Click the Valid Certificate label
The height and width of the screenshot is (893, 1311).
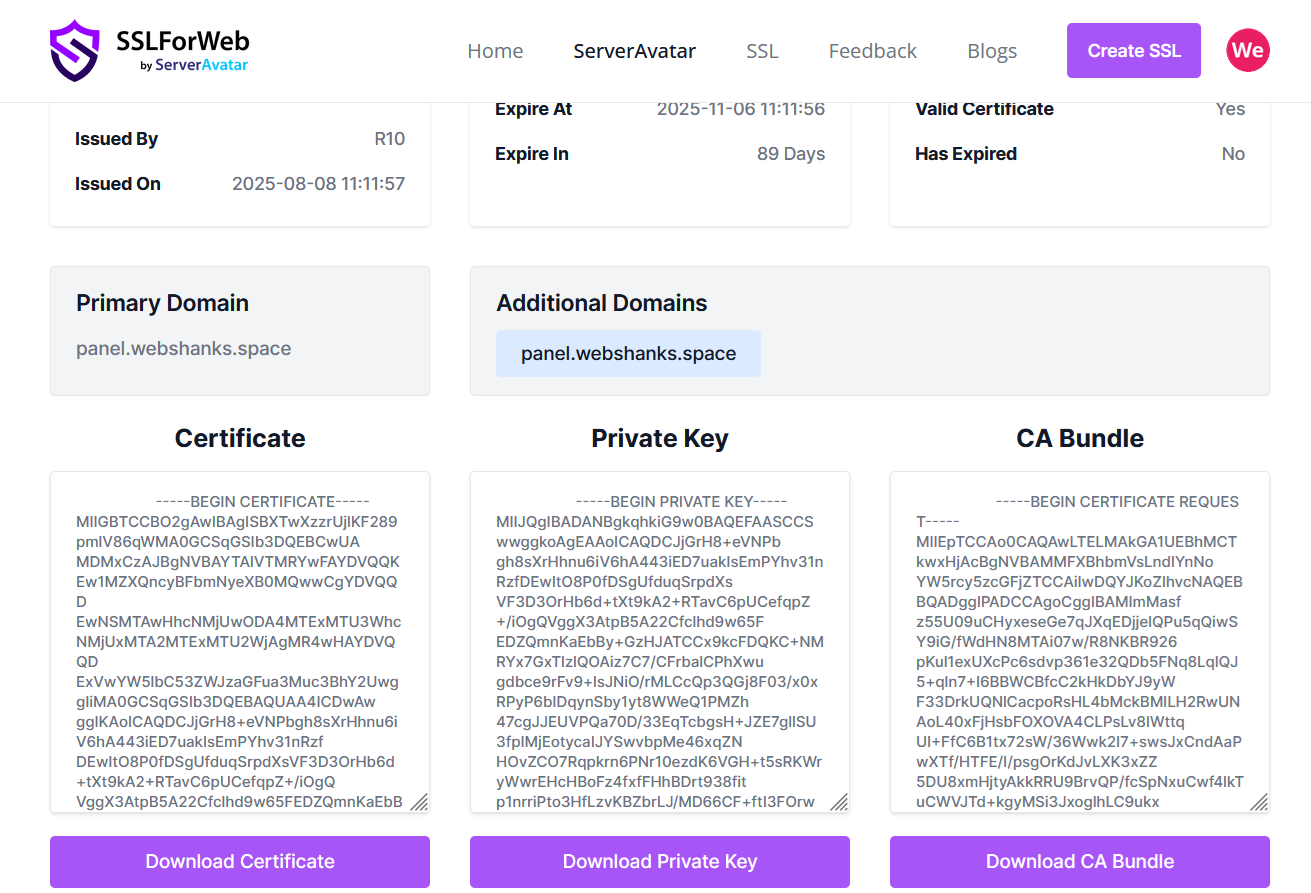(984, 109)
